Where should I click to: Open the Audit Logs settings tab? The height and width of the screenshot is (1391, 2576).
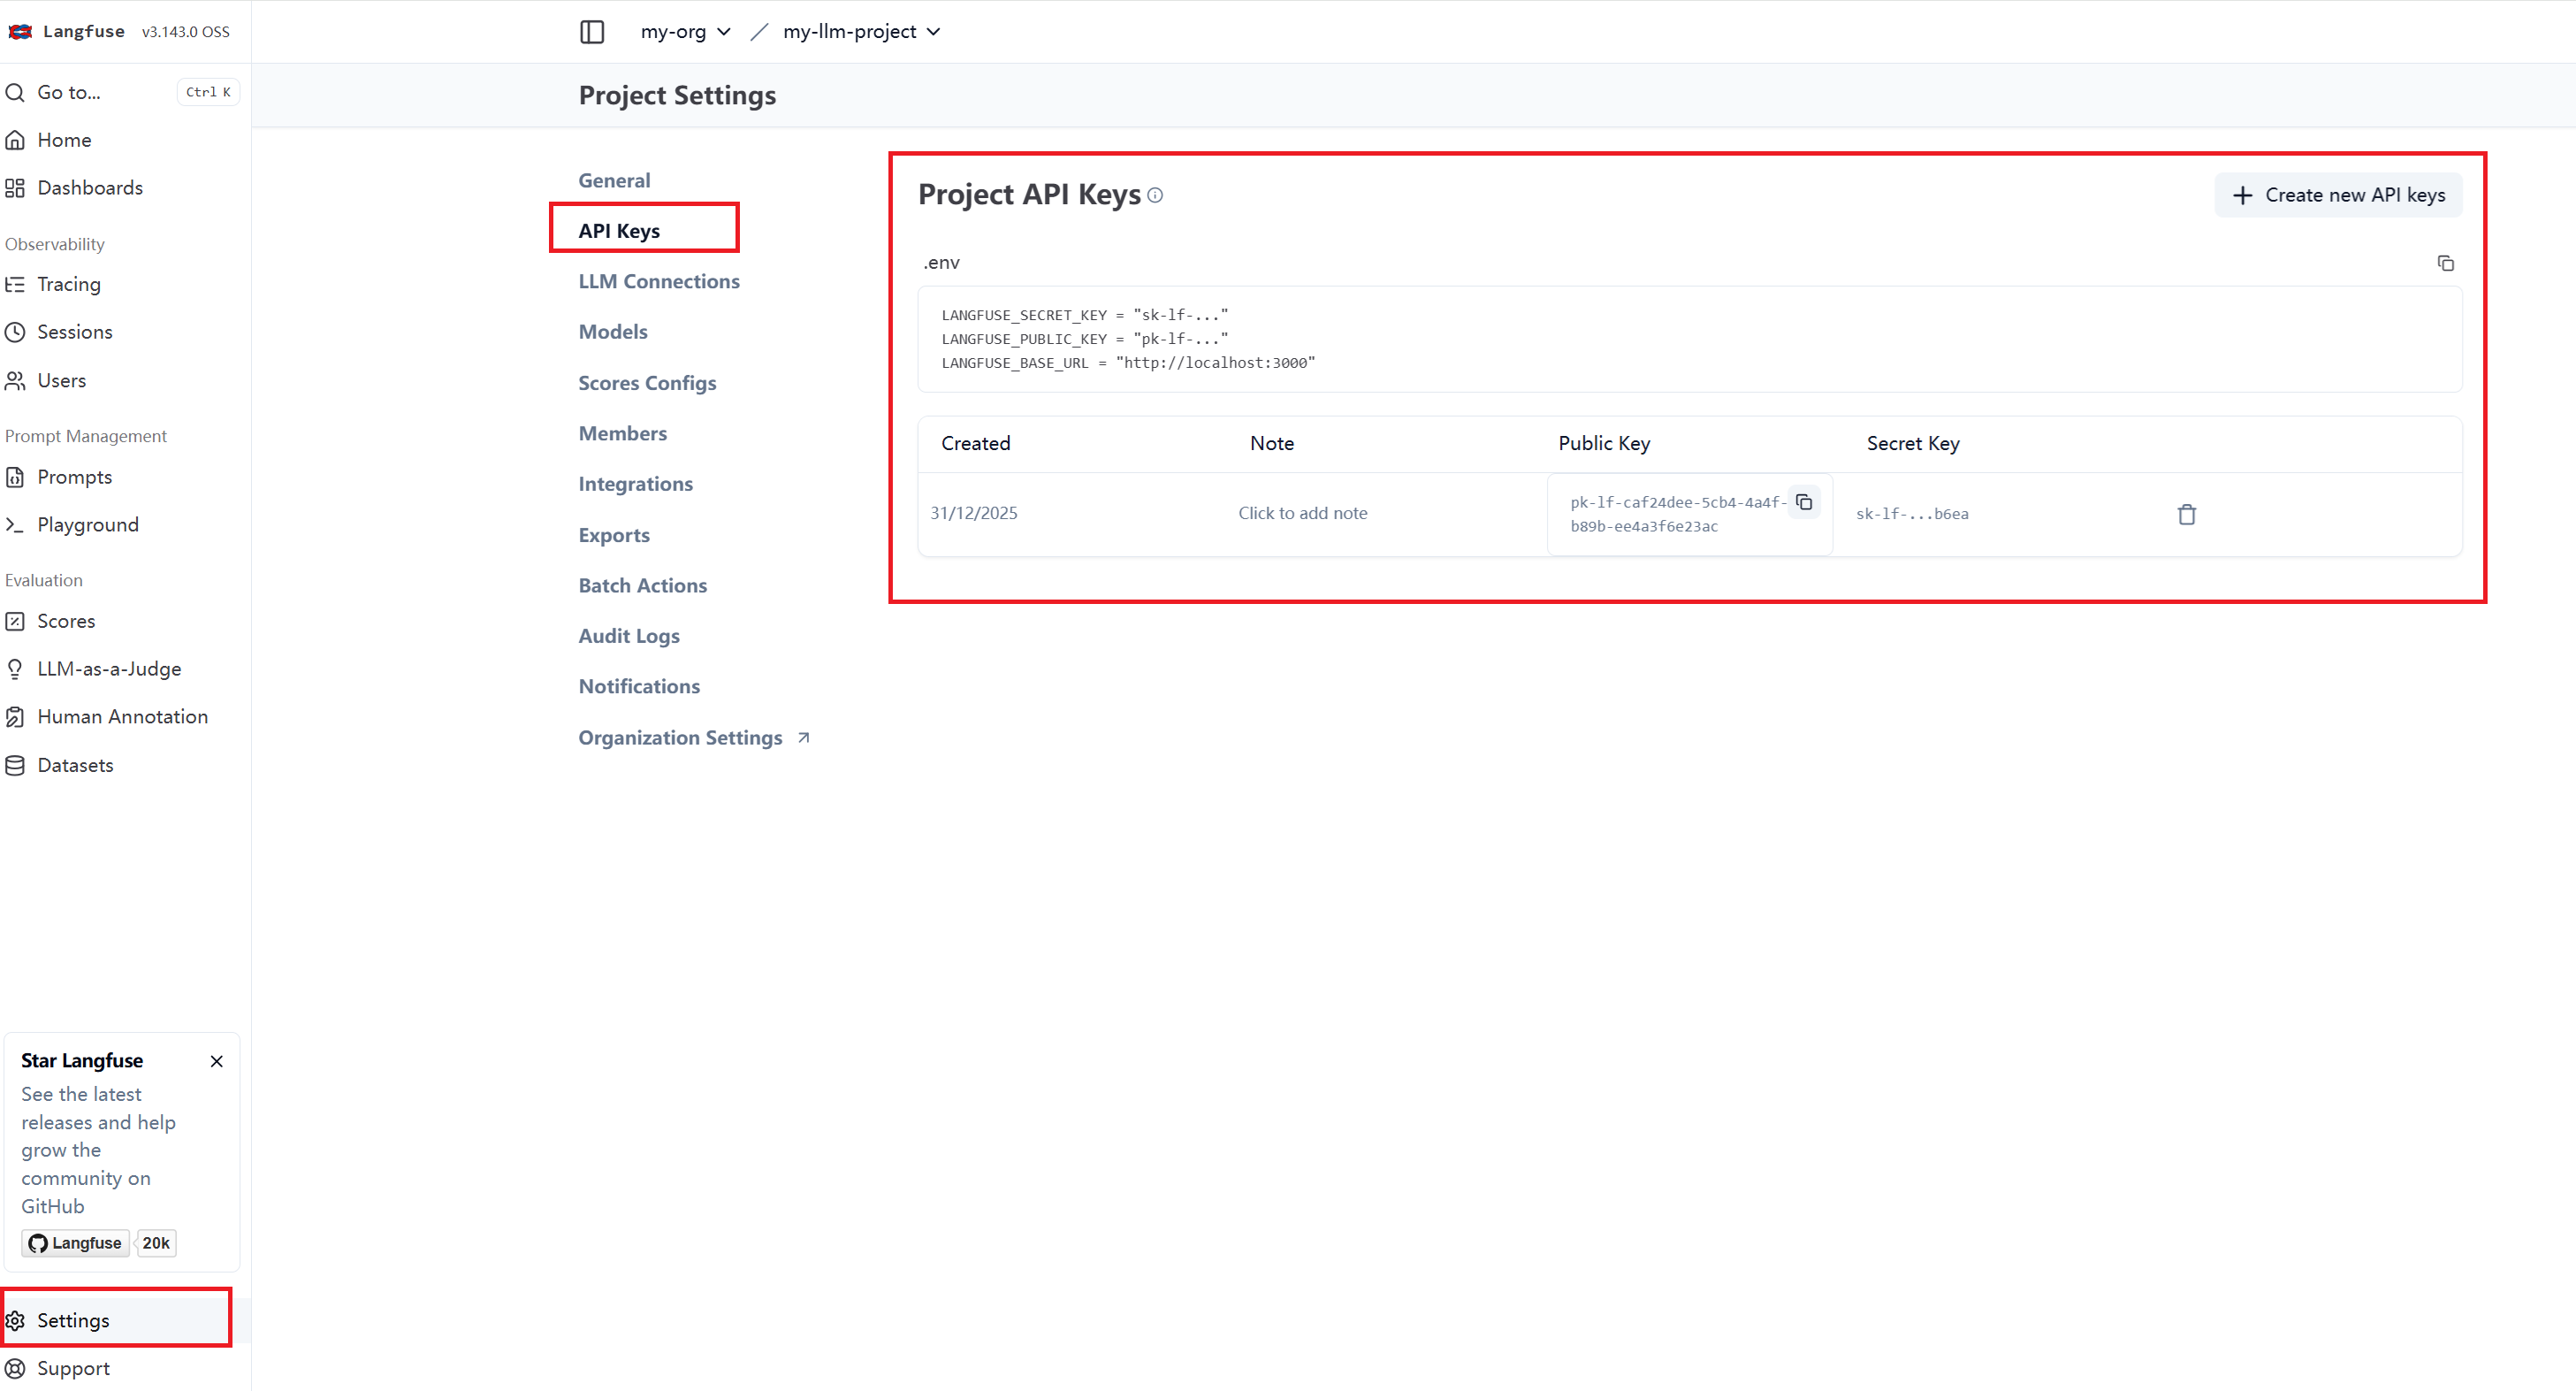tap(628, 636)
